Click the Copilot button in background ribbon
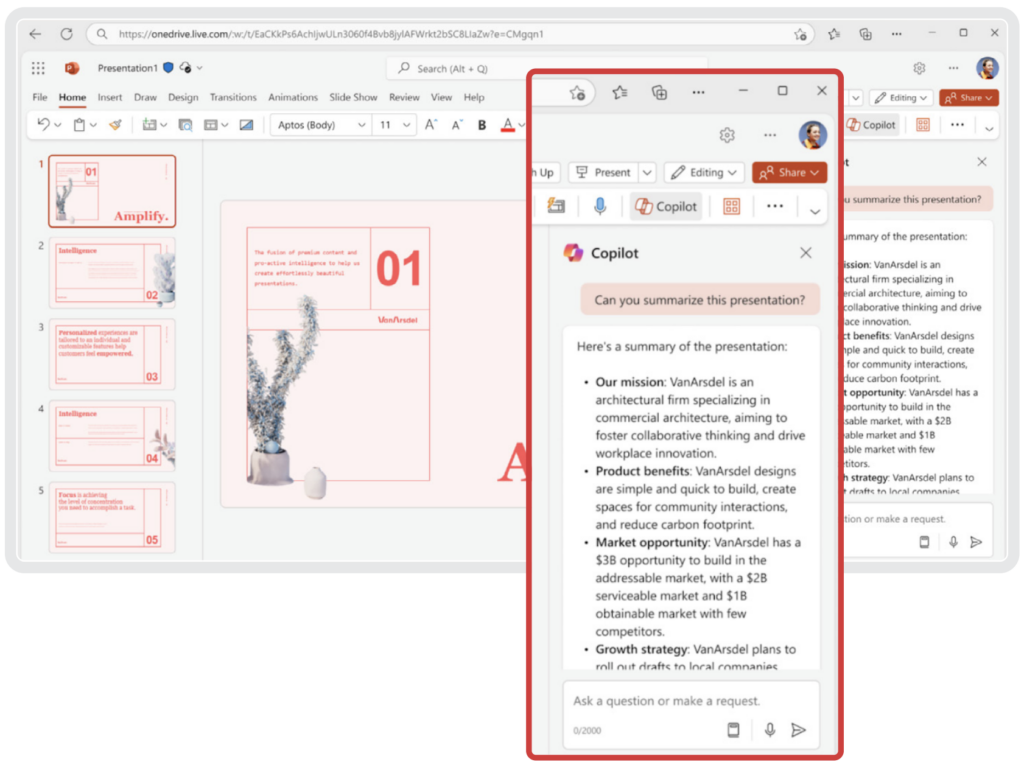 pyautogui.click(x=872, y=125)
